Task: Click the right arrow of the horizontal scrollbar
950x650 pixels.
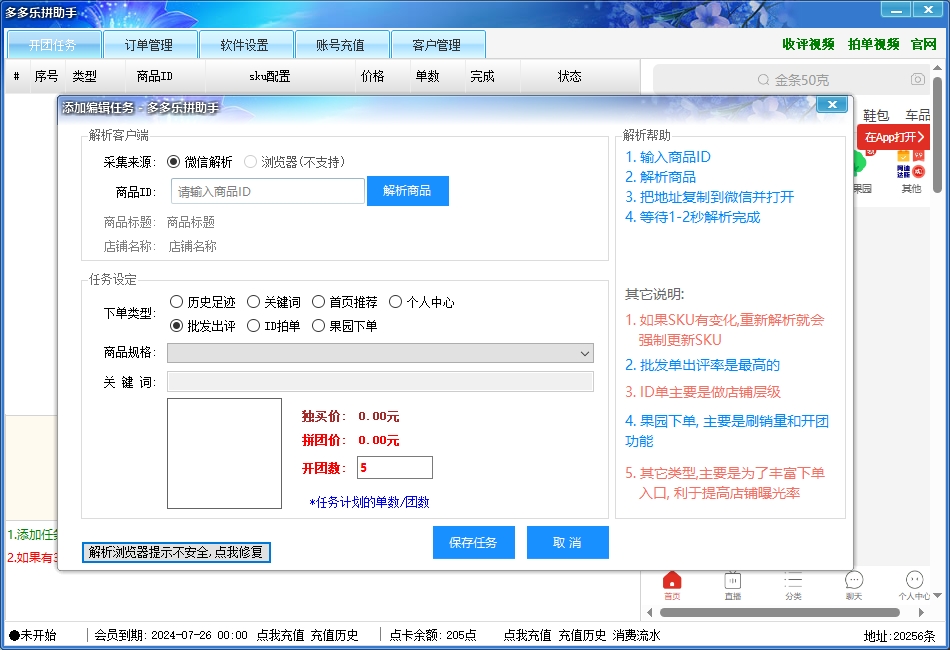Action: (x=922, y=612)
